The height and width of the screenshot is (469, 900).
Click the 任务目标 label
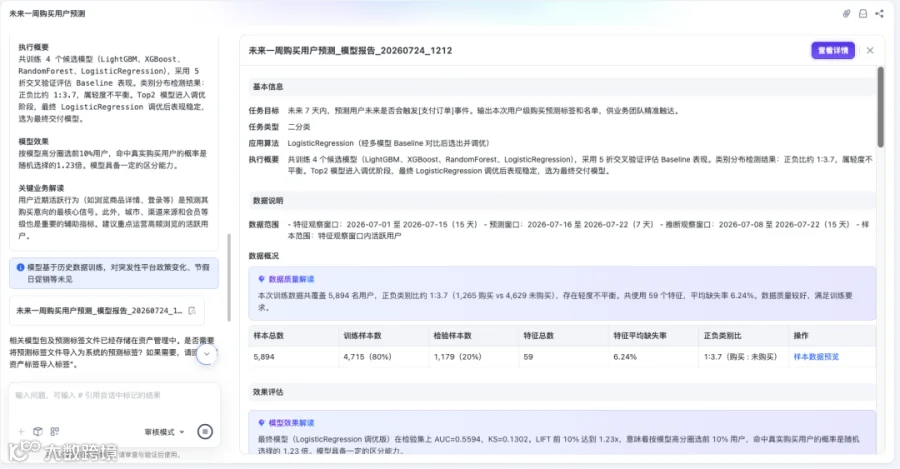tap(263, 111)
